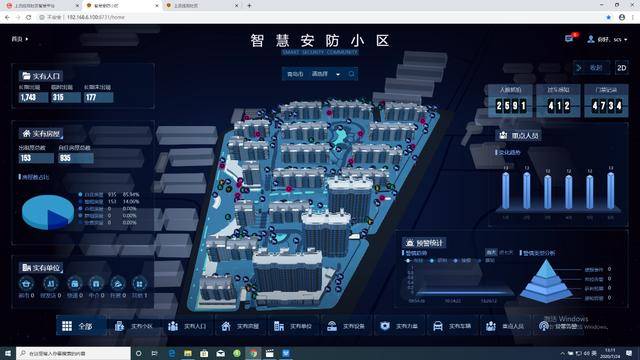Click the 快递 unit category icon

[x=74, y=283]
